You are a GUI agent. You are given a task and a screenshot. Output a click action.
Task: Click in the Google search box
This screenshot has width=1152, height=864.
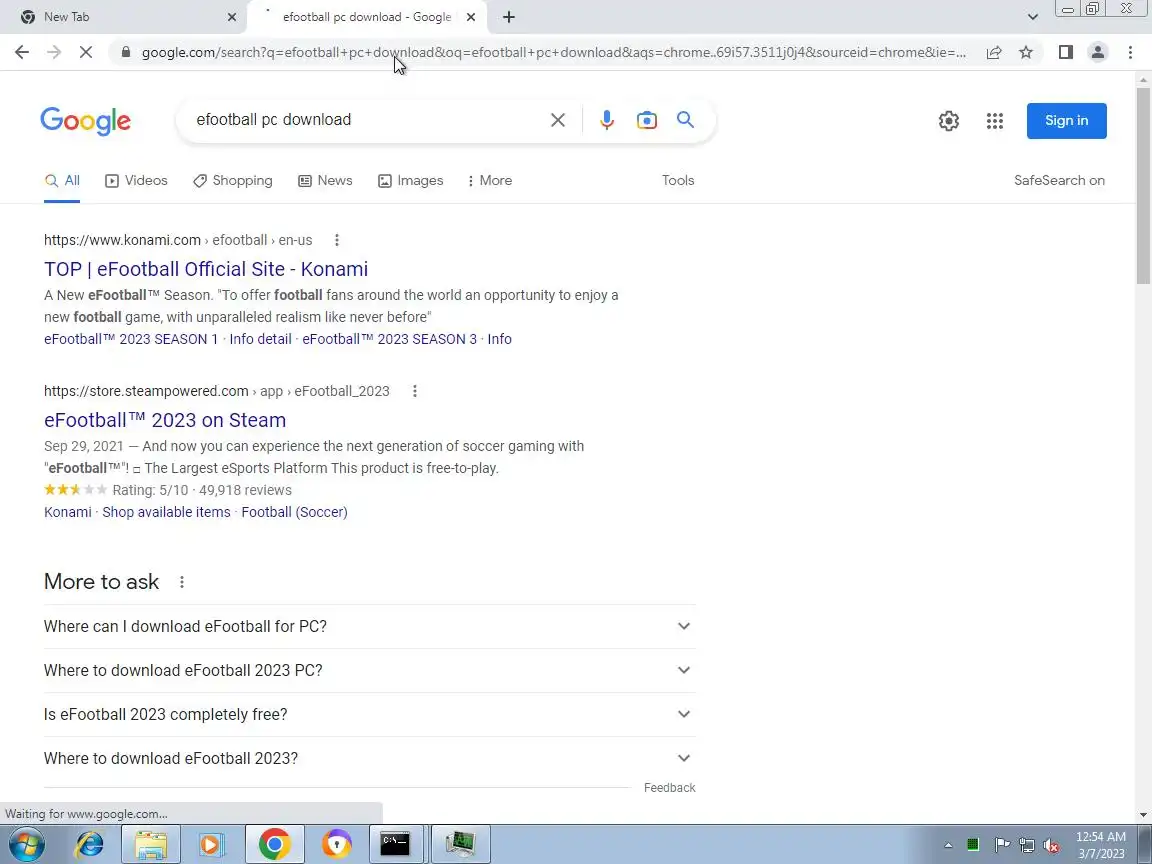coord(367,120)
